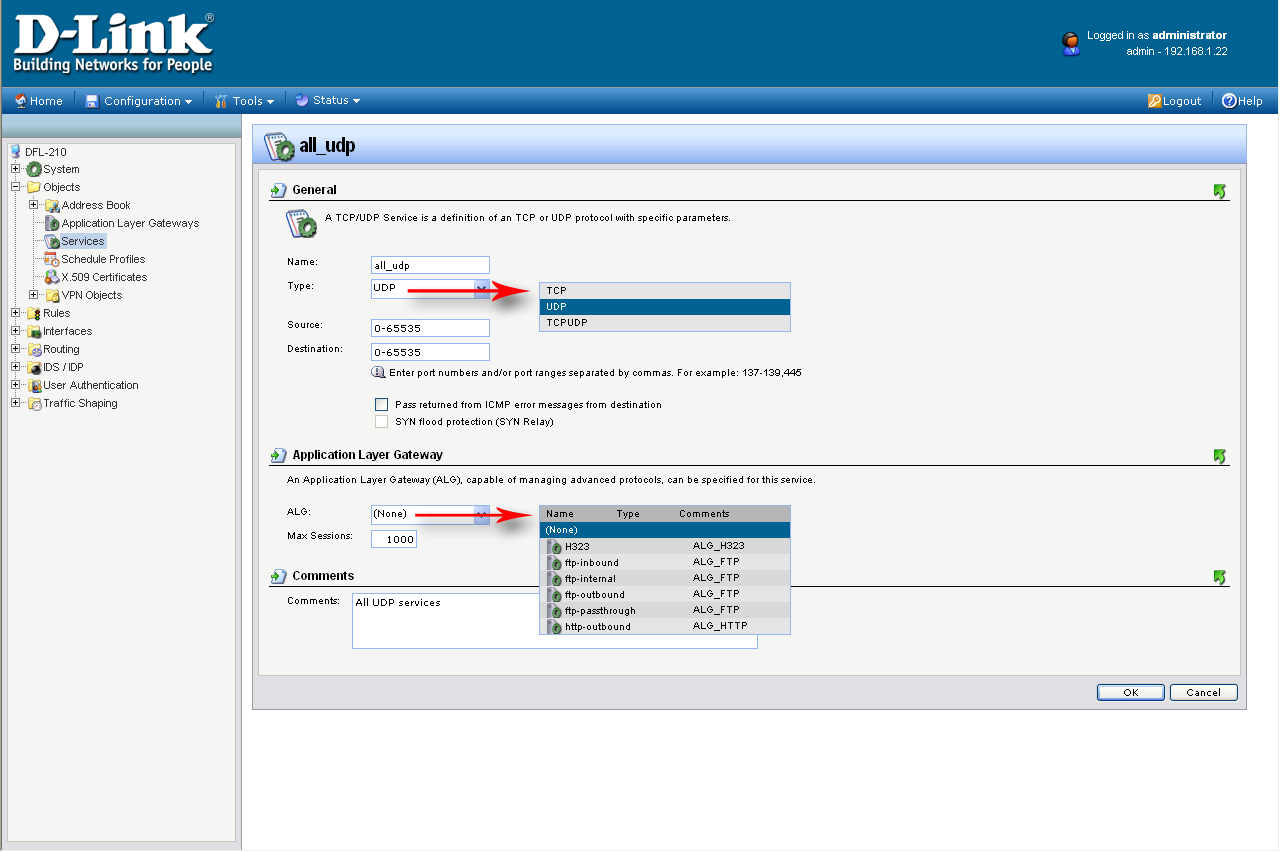Screen dimensions: 1280x852
Task: Expand the Routing tree node
Action: [16, 349]
